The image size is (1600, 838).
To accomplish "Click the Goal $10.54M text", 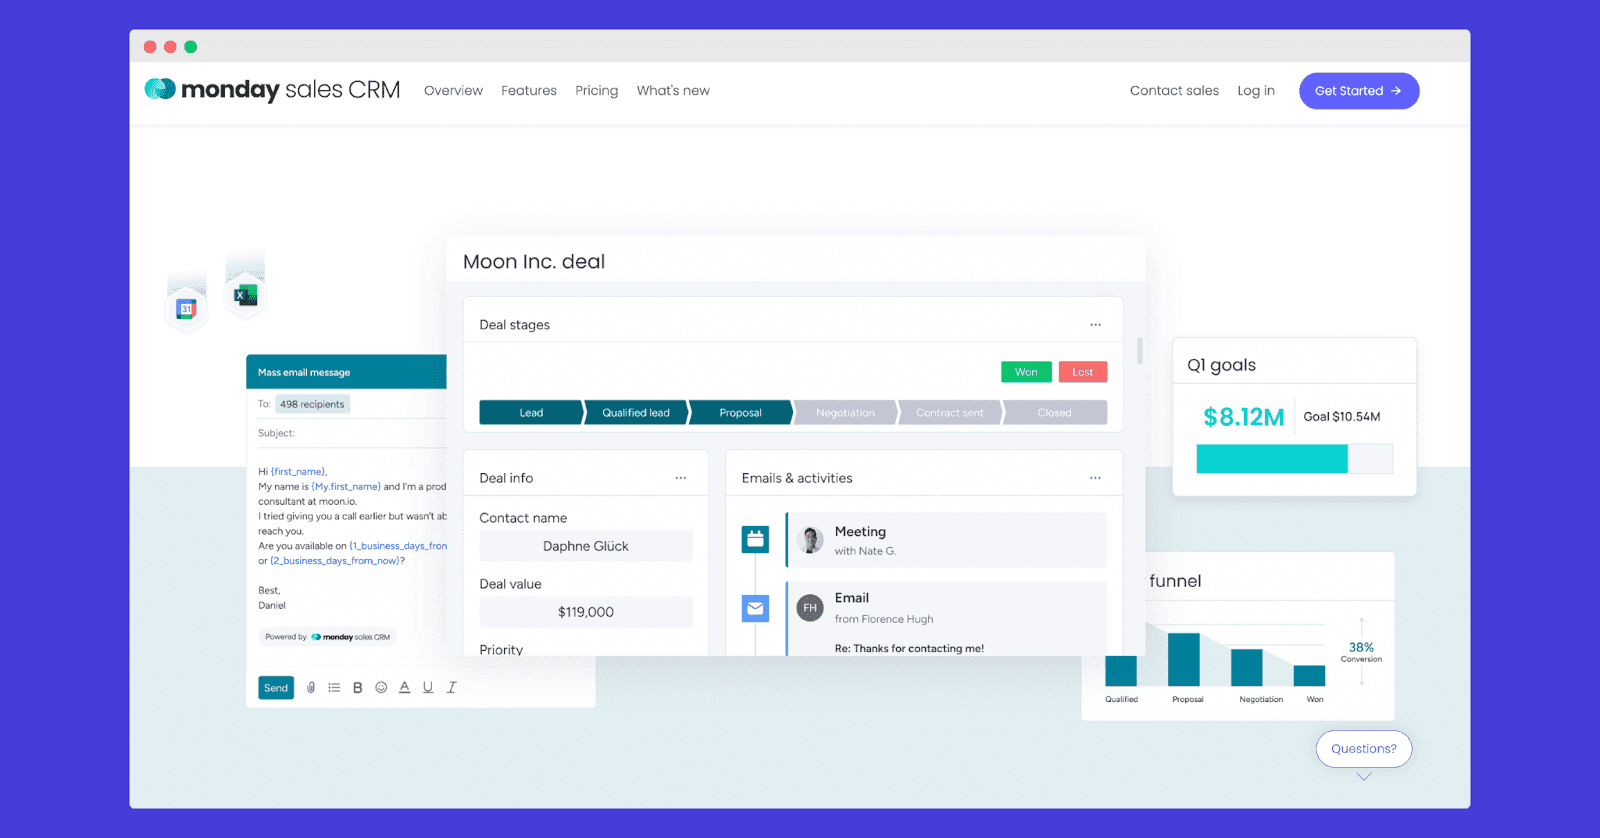I will tap(1341, 417).
